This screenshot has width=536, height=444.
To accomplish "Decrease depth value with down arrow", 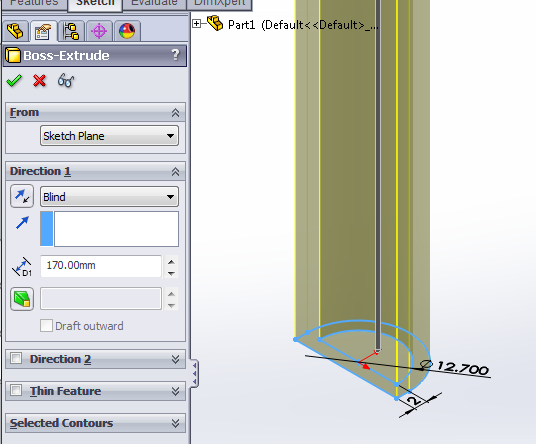I will click(171, 273).
